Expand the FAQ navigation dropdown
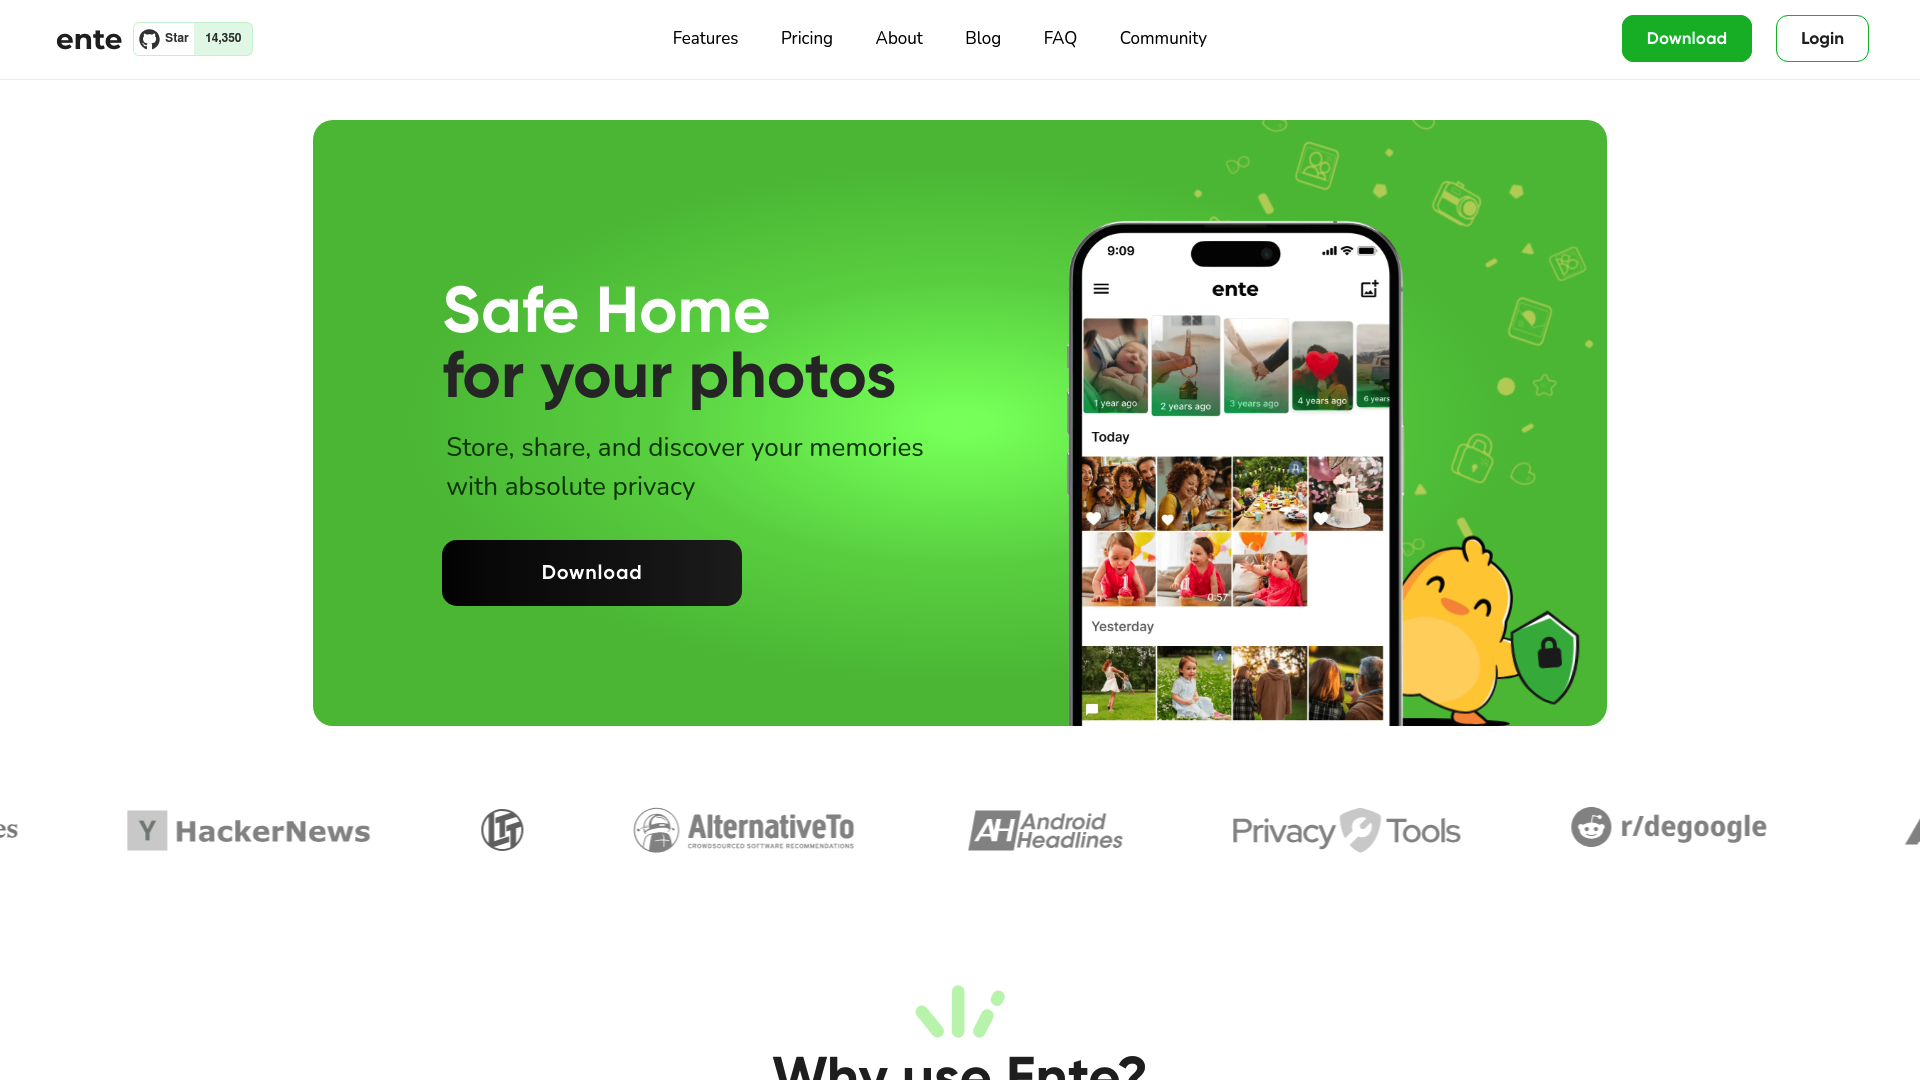 (x=1060, y=38)
